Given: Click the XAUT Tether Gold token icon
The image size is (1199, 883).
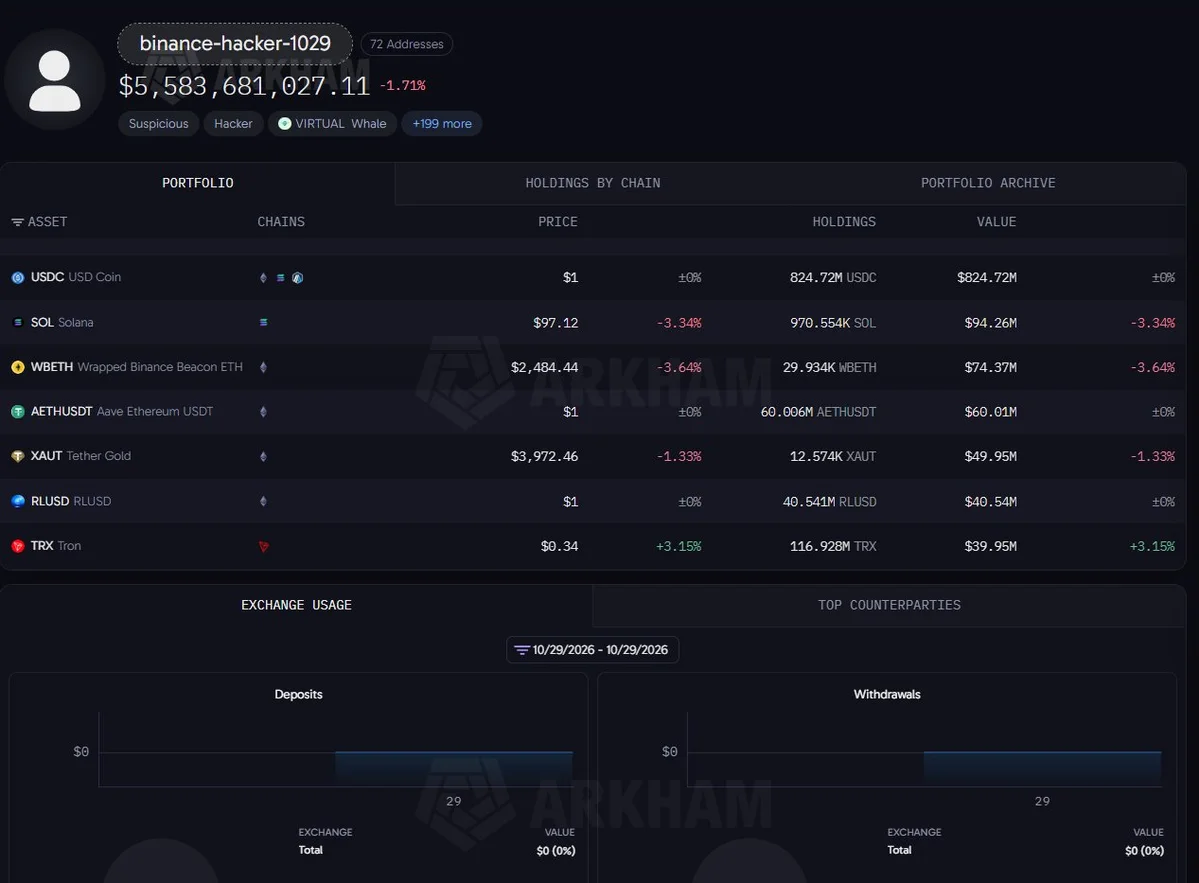Looking at the screenshot, I should pos(18,456).
